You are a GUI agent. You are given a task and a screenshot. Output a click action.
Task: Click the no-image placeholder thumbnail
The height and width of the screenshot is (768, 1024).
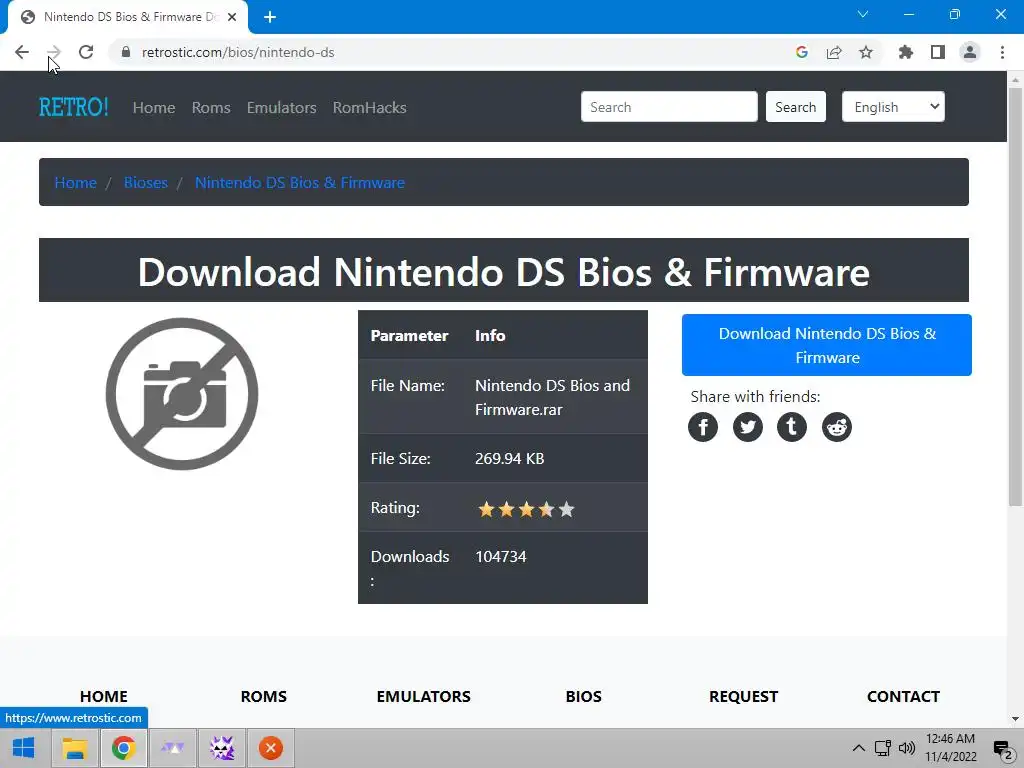182,394
